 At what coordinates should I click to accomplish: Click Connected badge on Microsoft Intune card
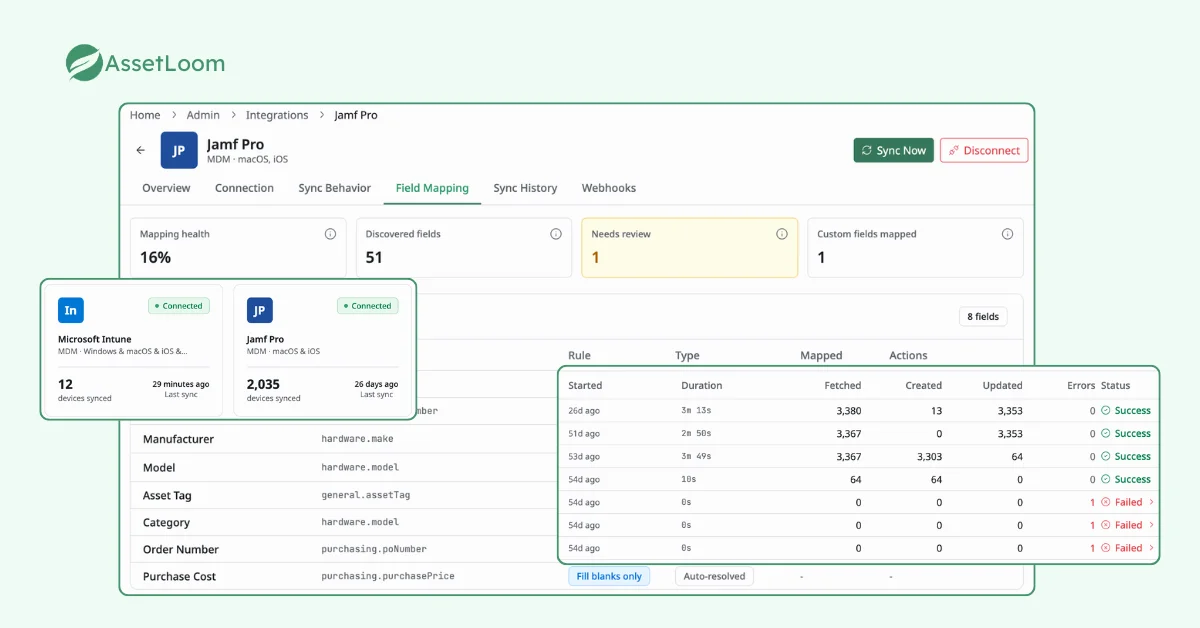click(179, 306)
